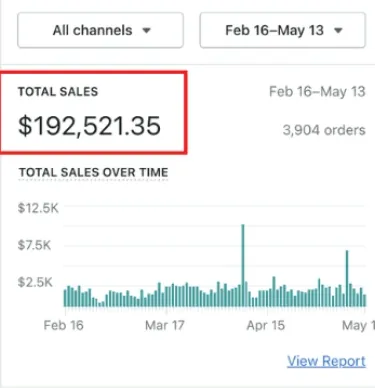The image size is (375, 388).
Task: Click the All channels dropdown arrow icon
Action: coord(147,31)
